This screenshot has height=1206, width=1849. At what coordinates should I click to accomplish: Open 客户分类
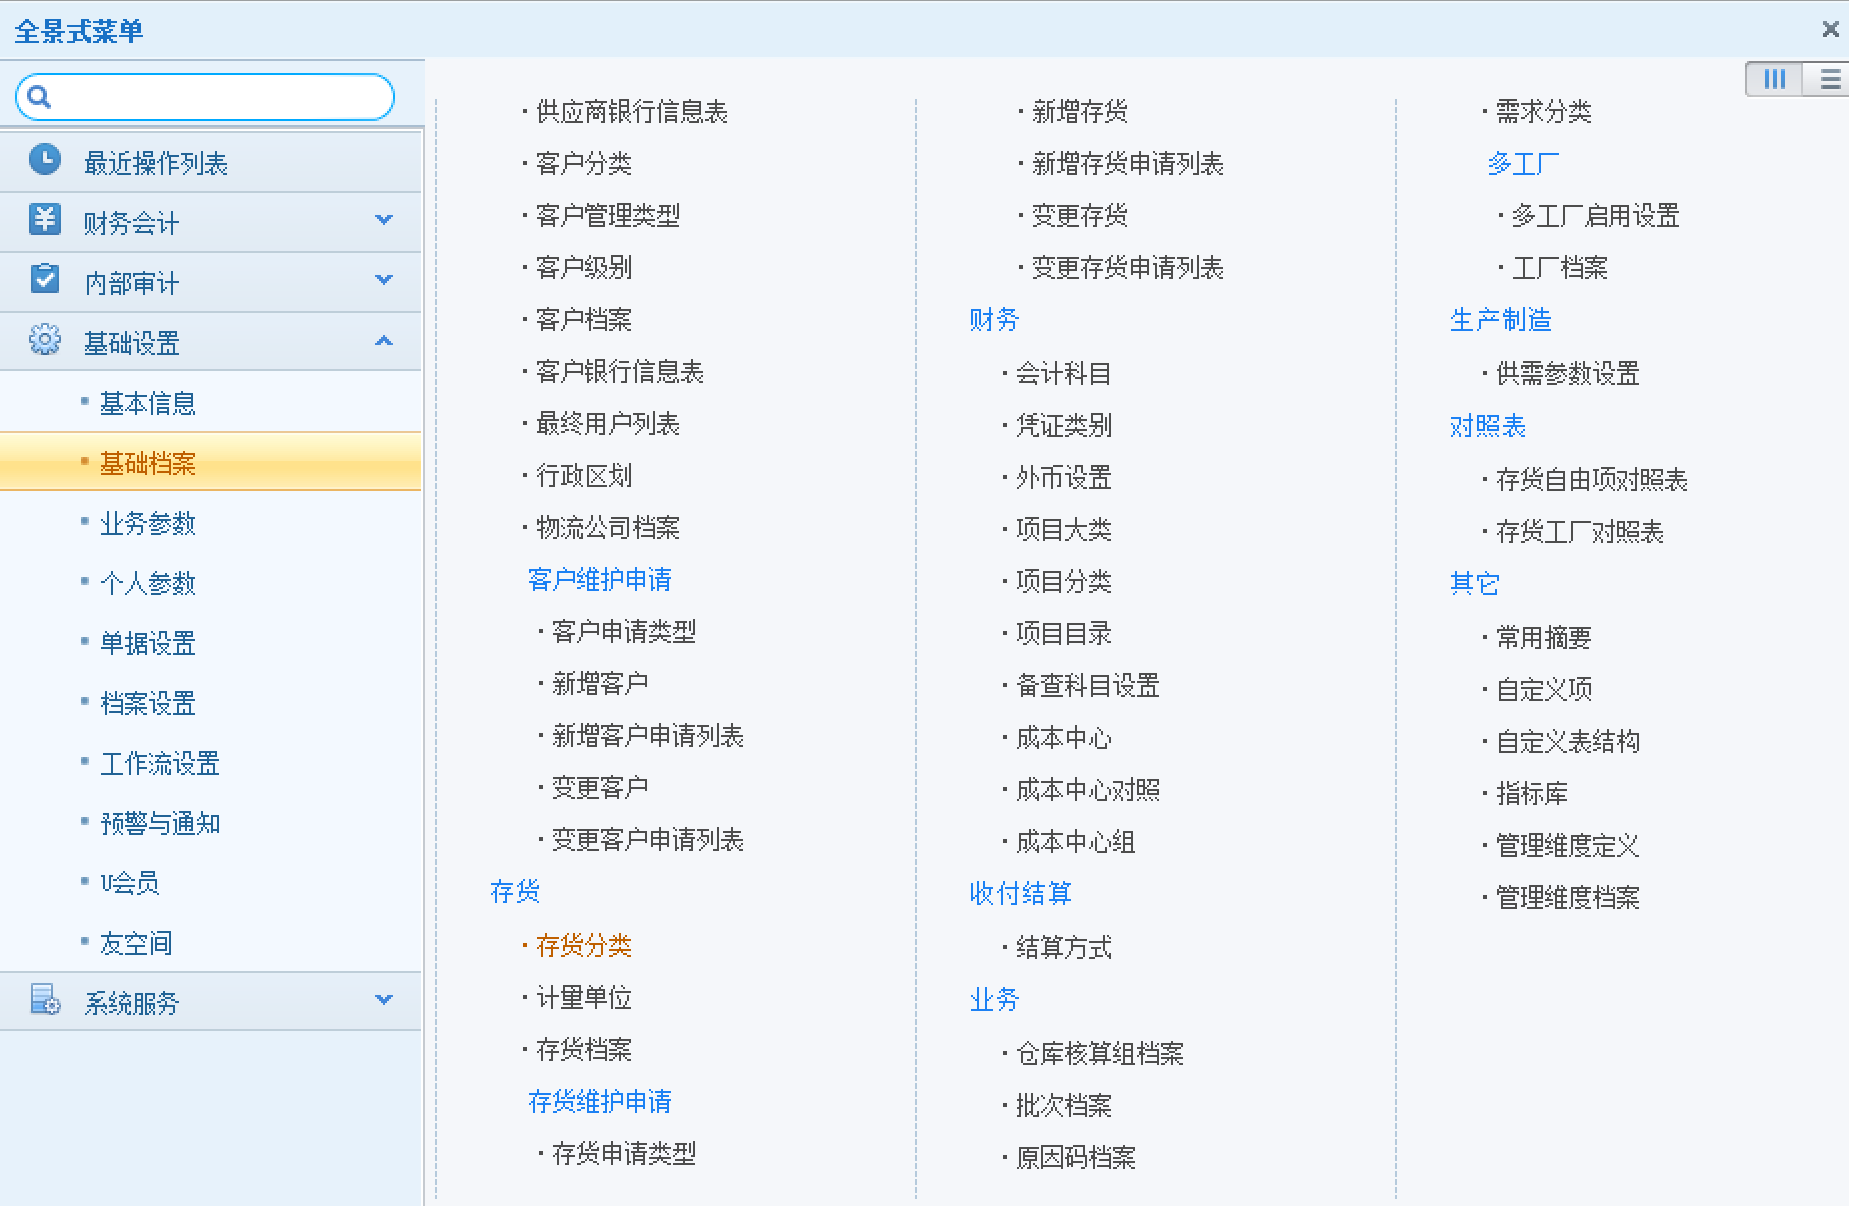click(584, 163)
